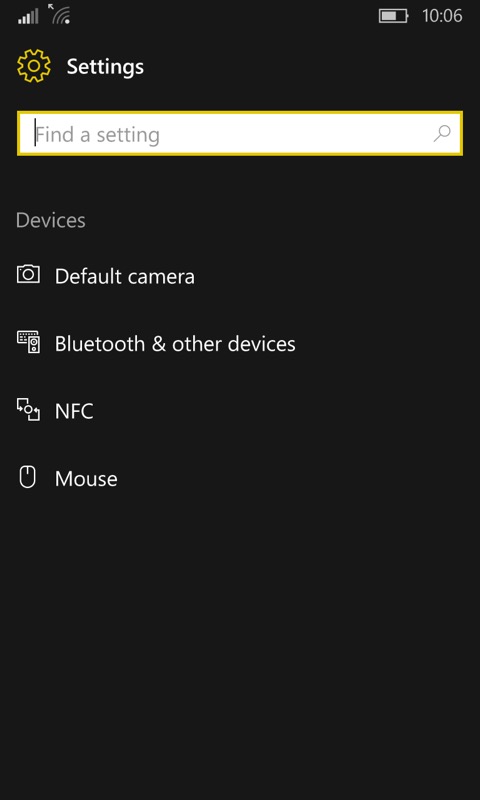This screenshot has width=480, height=800.
Task: Click the Mouse icon
Action: click(x=27, y=477)
